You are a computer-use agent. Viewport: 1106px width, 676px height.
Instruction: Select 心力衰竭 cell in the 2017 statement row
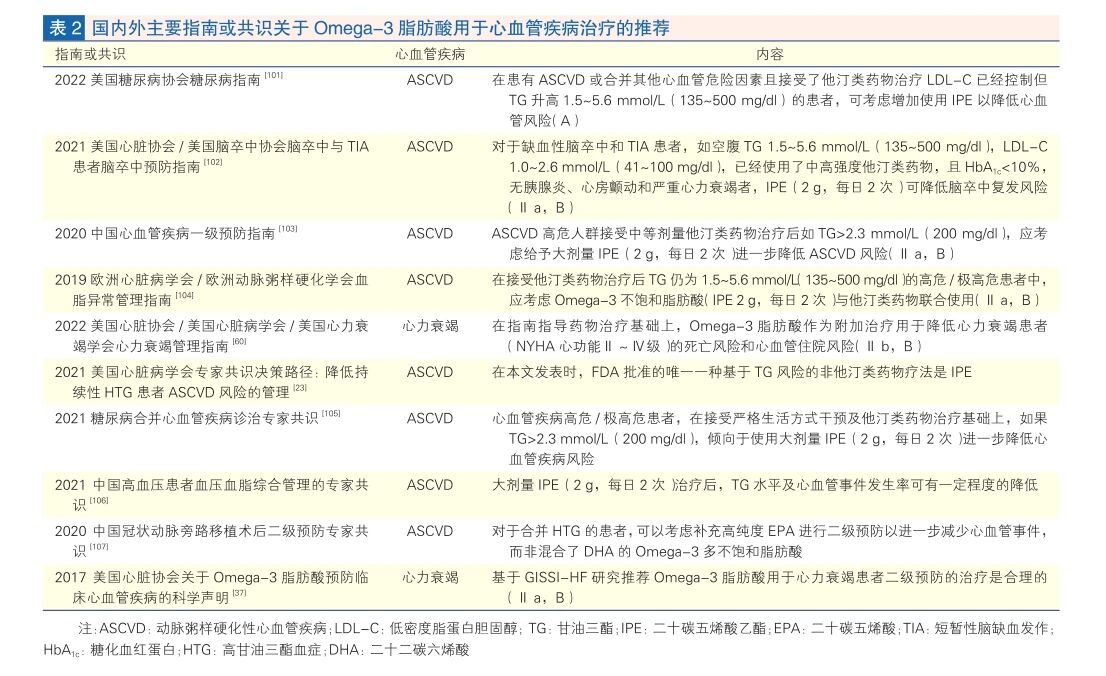click(x=430, y=577)
